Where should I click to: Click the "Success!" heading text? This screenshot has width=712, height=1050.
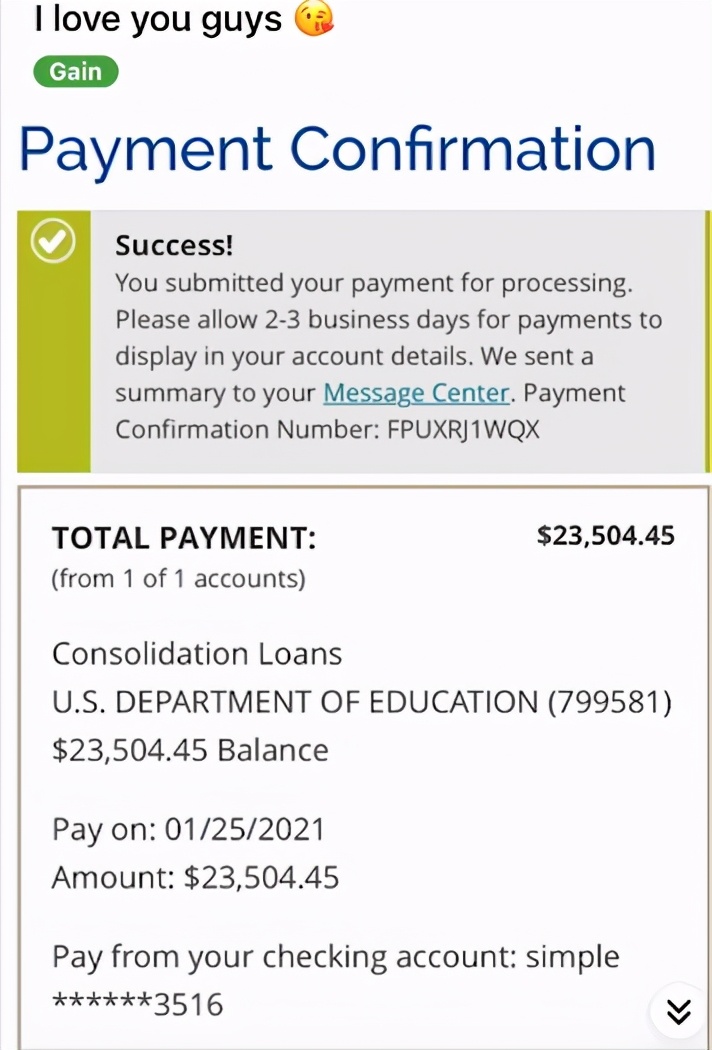(x=174, y=245)
